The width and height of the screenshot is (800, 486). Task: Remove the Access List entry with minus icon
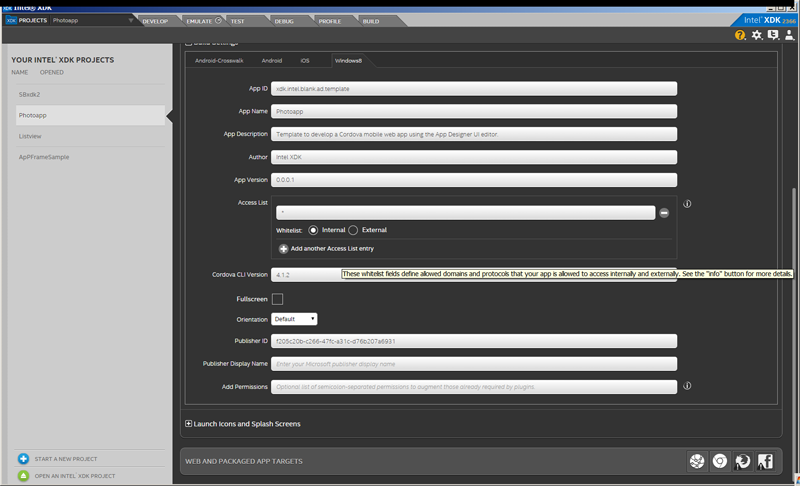coord(664,213)
